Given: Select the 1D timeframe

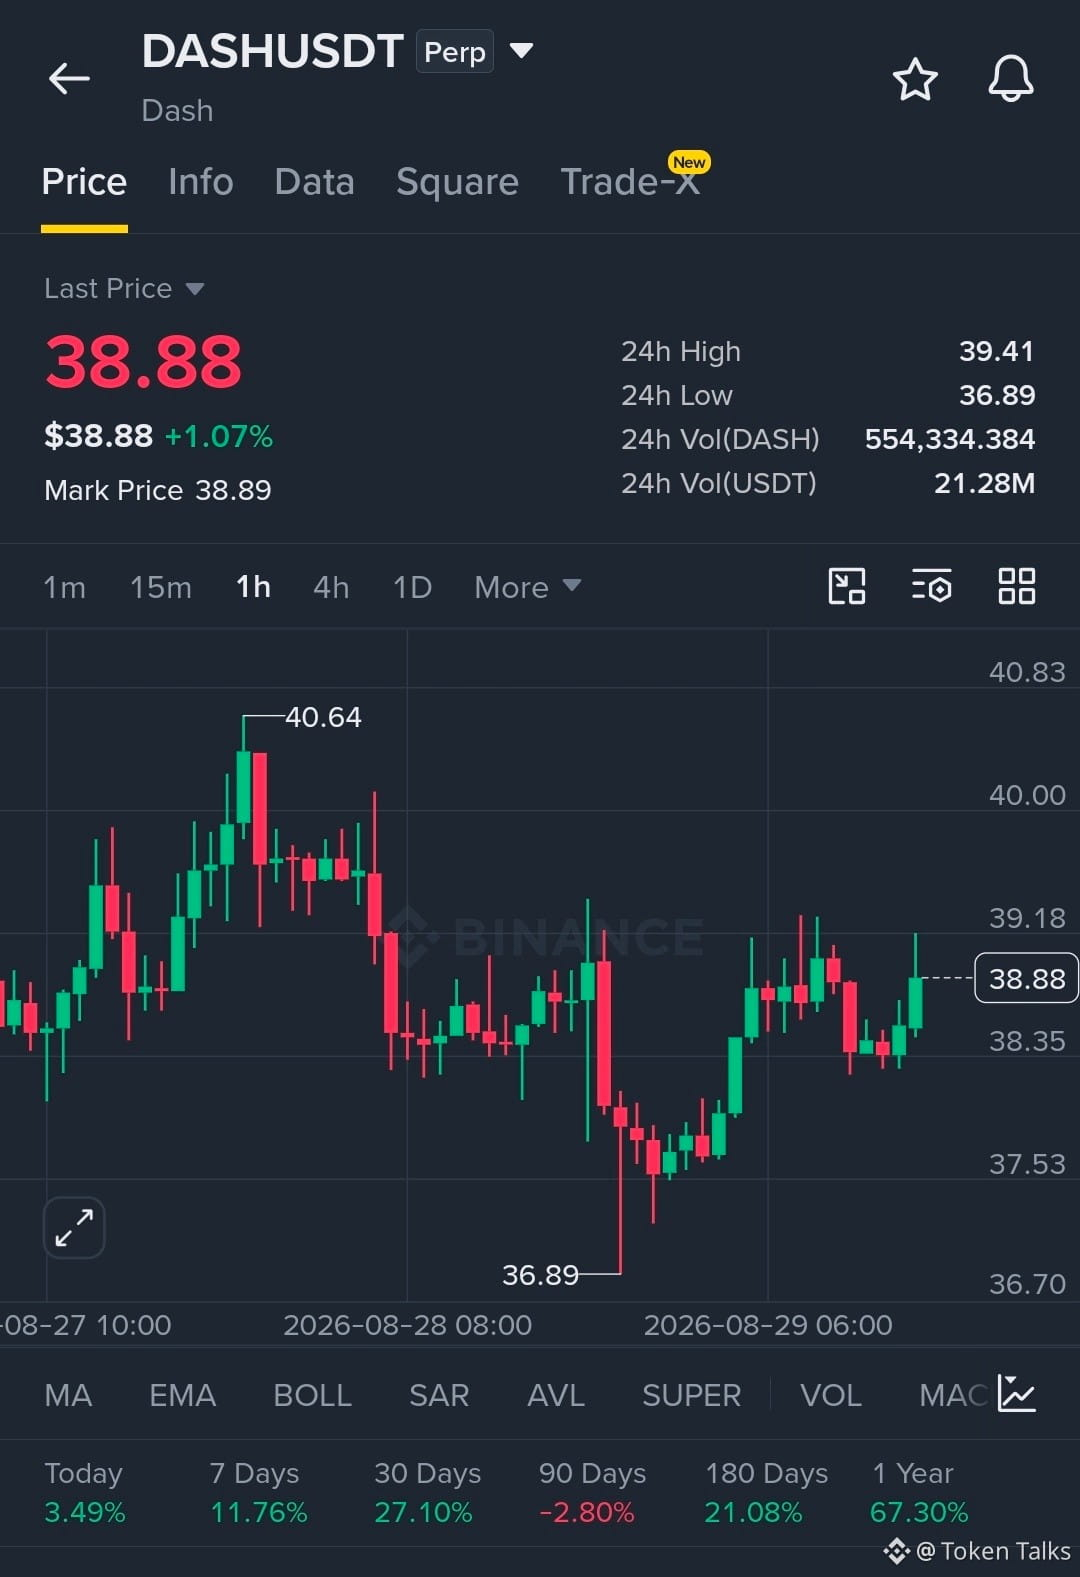Looking at the screenshot, I should click(x=412, y=587).
